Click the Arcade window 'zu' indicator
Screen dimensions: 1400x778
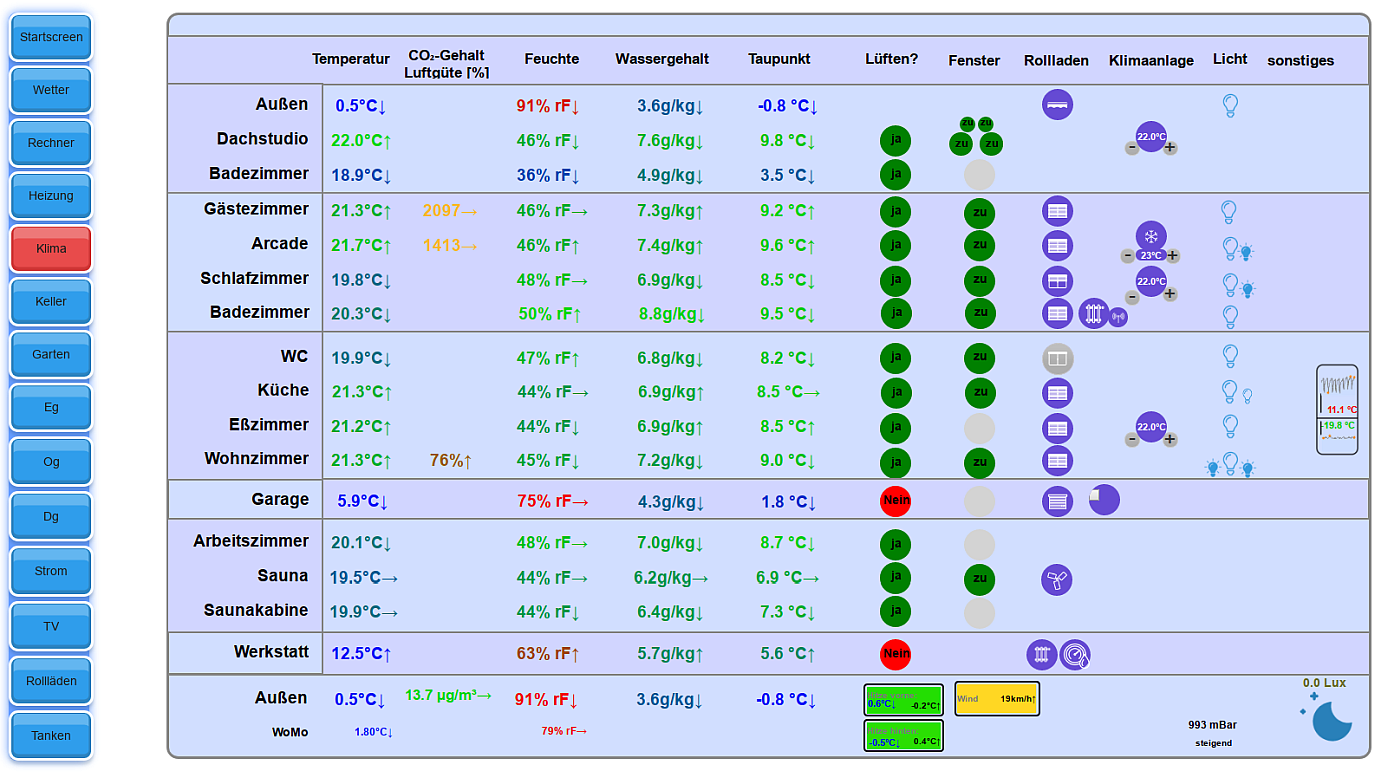979,245
